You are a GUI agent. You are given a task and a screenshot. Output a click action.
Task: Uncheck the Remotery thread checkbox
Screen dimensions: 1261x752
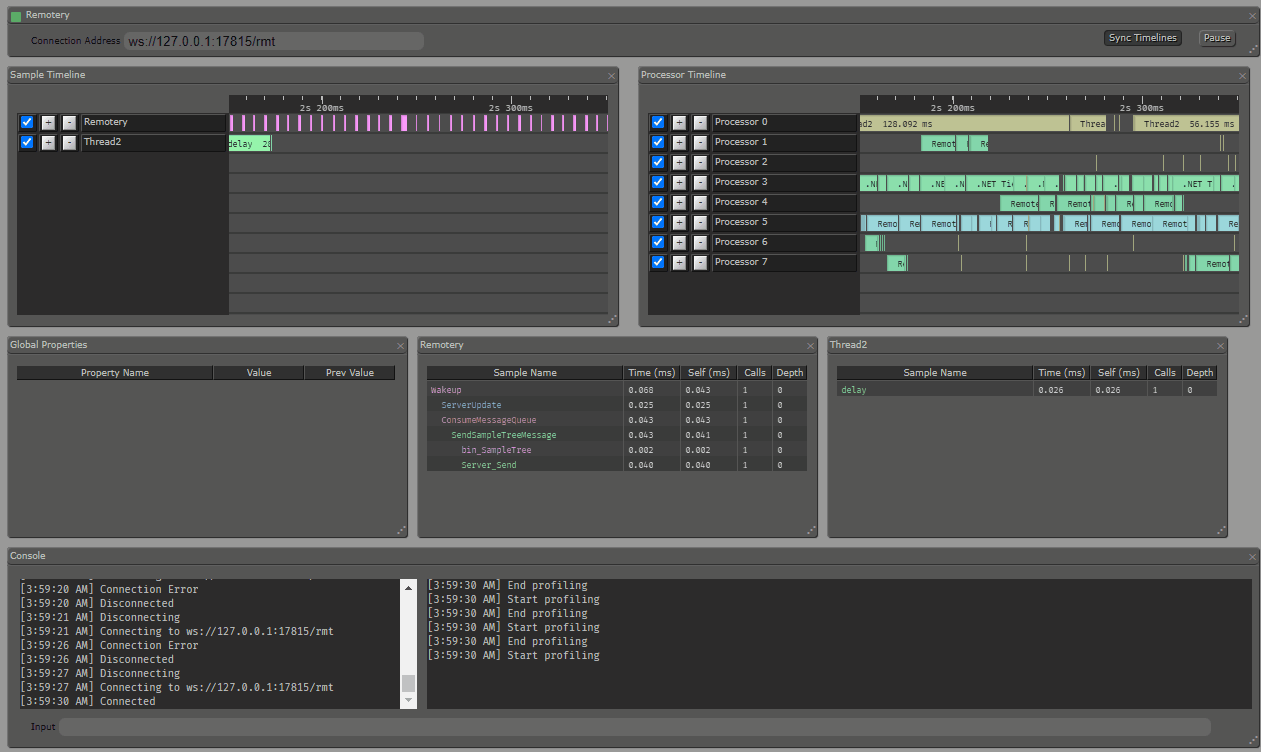(x=28, y=122)
